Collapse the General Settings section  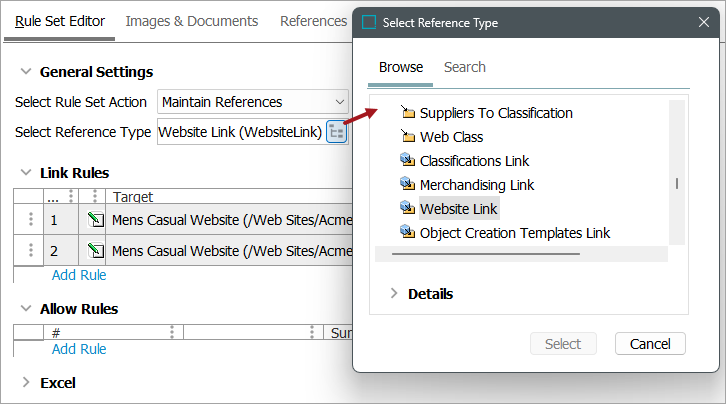(x=24, y=72)
